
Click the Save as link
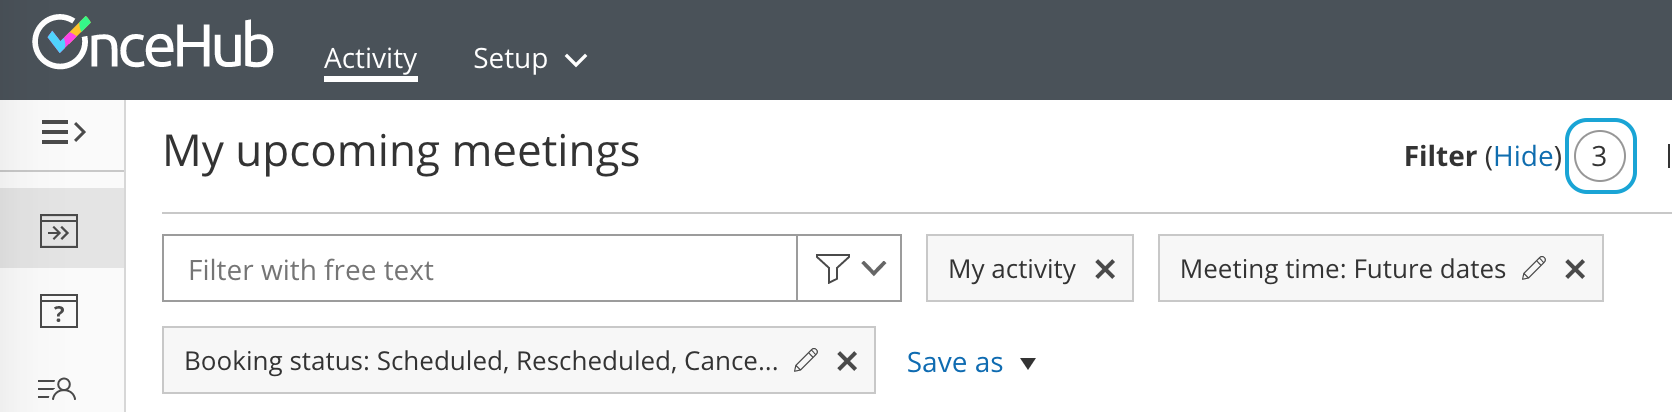coord(954,362)
